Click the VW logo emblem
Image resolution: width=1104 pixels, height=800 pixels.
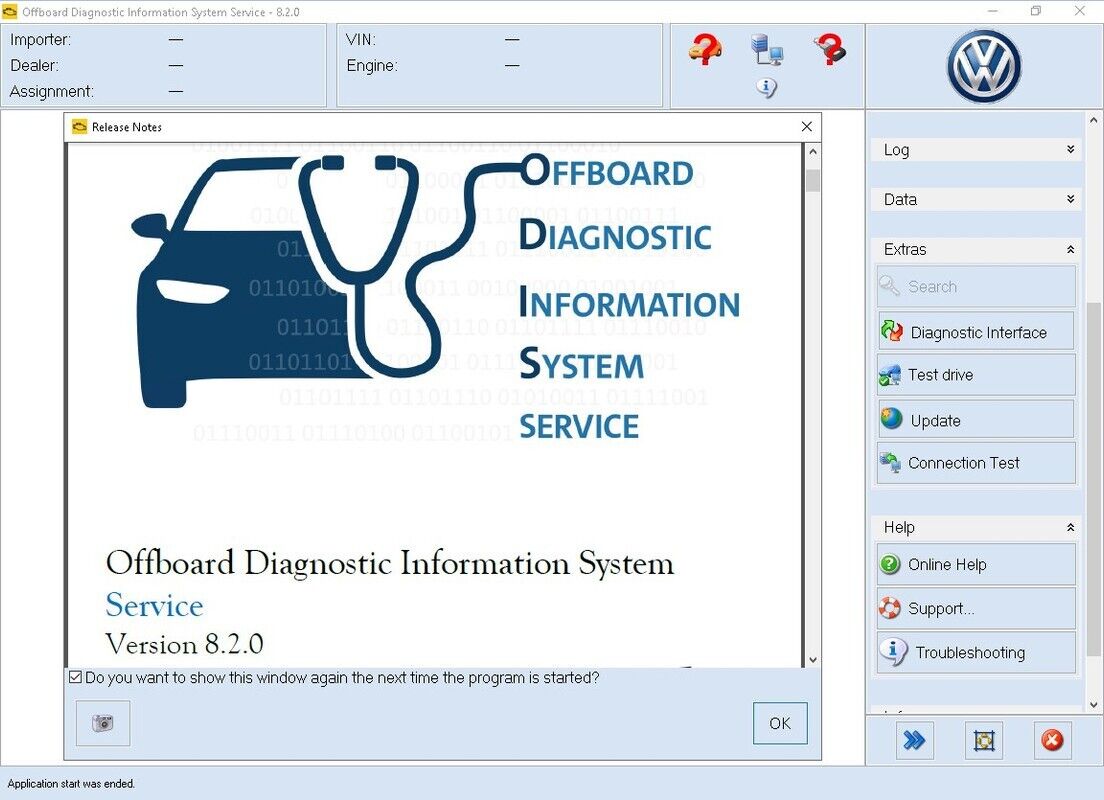(983, 65)
